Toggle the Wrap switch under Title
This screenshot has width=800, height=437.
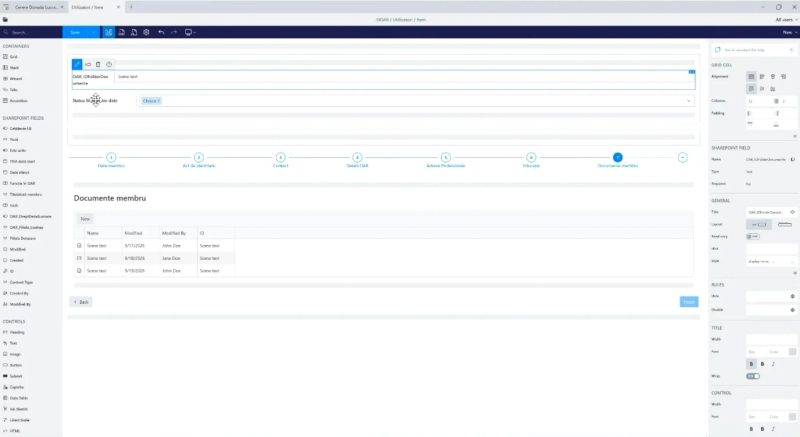pyautogui.click(x=753, y=376)
